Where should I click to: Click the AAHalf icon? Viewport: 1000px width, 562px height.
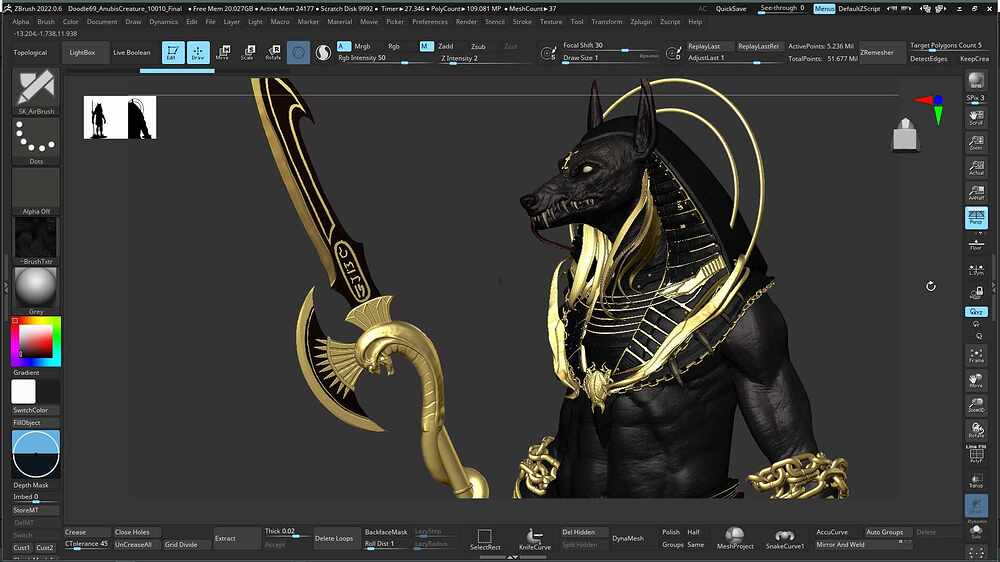[976, 192]
